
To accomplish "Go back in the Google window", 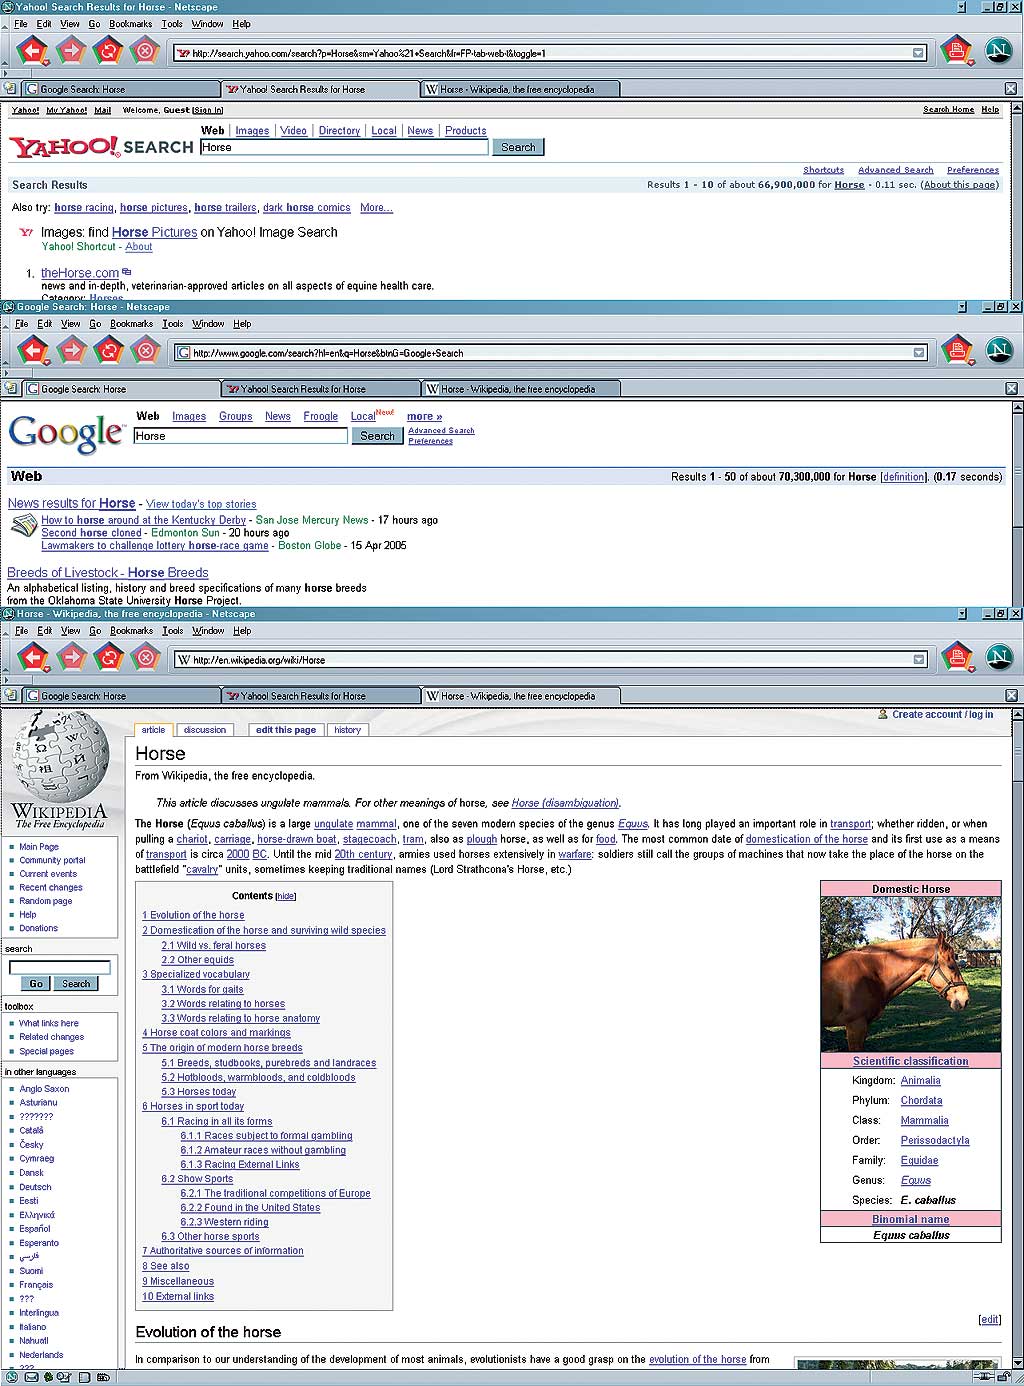I will [33, 350].
